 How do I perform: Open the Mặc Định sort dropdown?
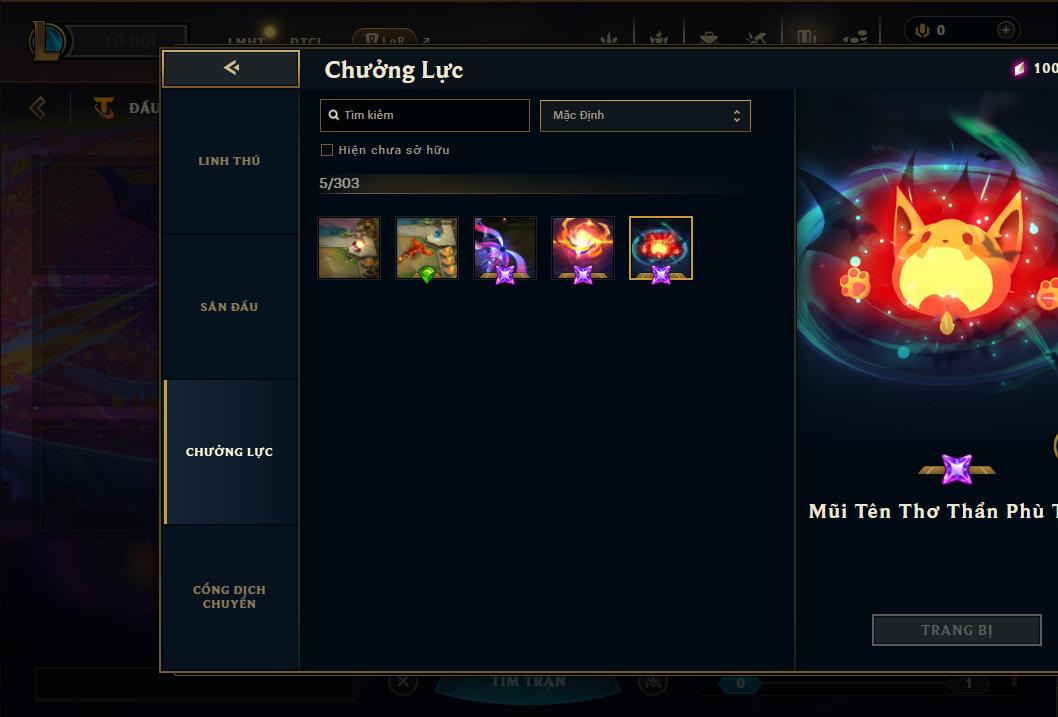pyautogui.click(x=645, y=115)
